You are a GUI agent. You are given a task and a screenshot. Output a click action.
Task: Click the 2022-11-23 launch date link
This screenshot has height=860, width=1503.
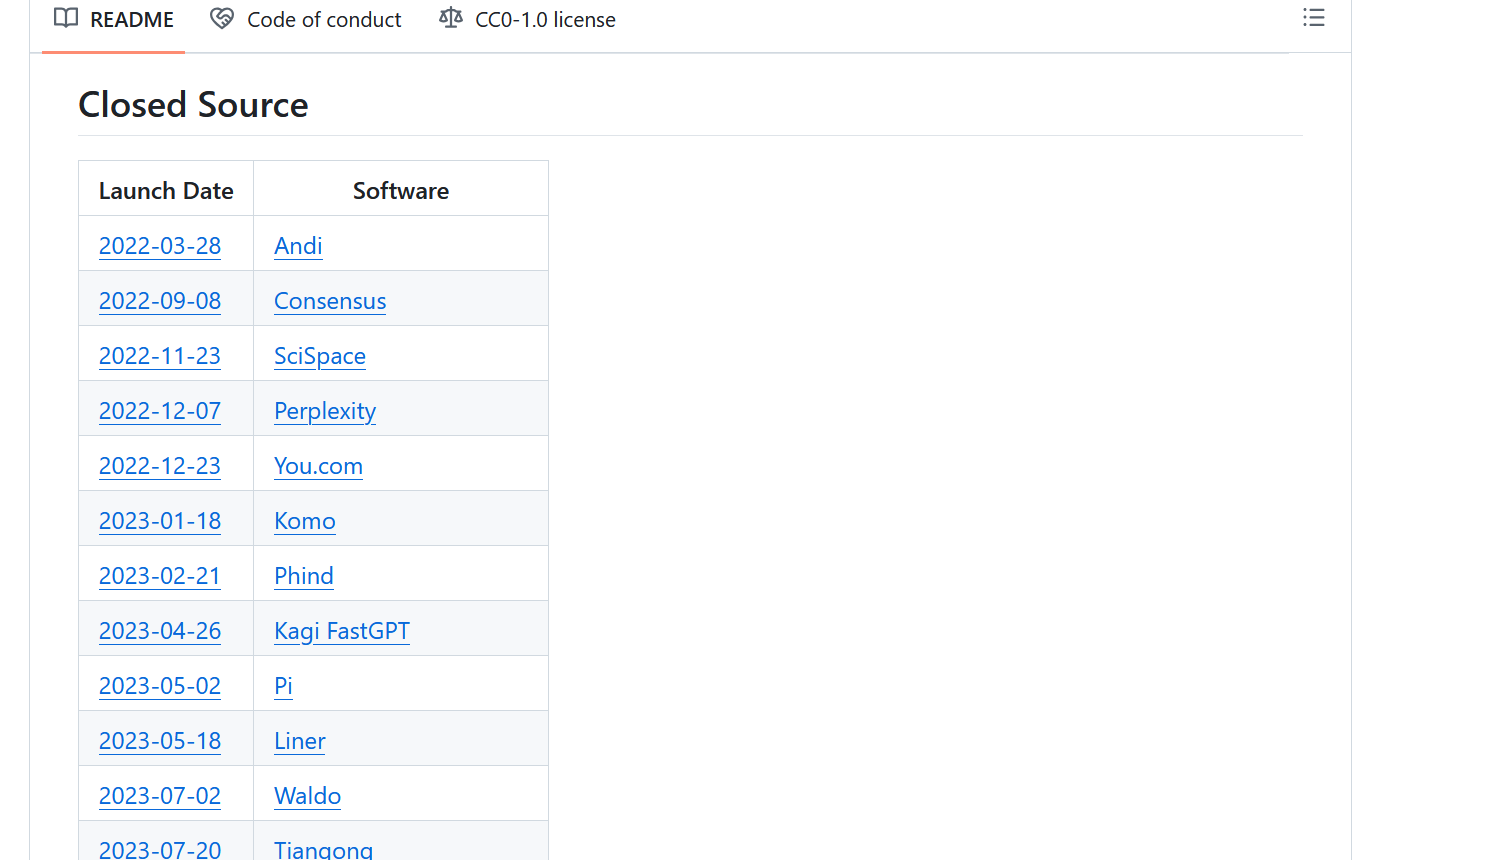[160, 356]
